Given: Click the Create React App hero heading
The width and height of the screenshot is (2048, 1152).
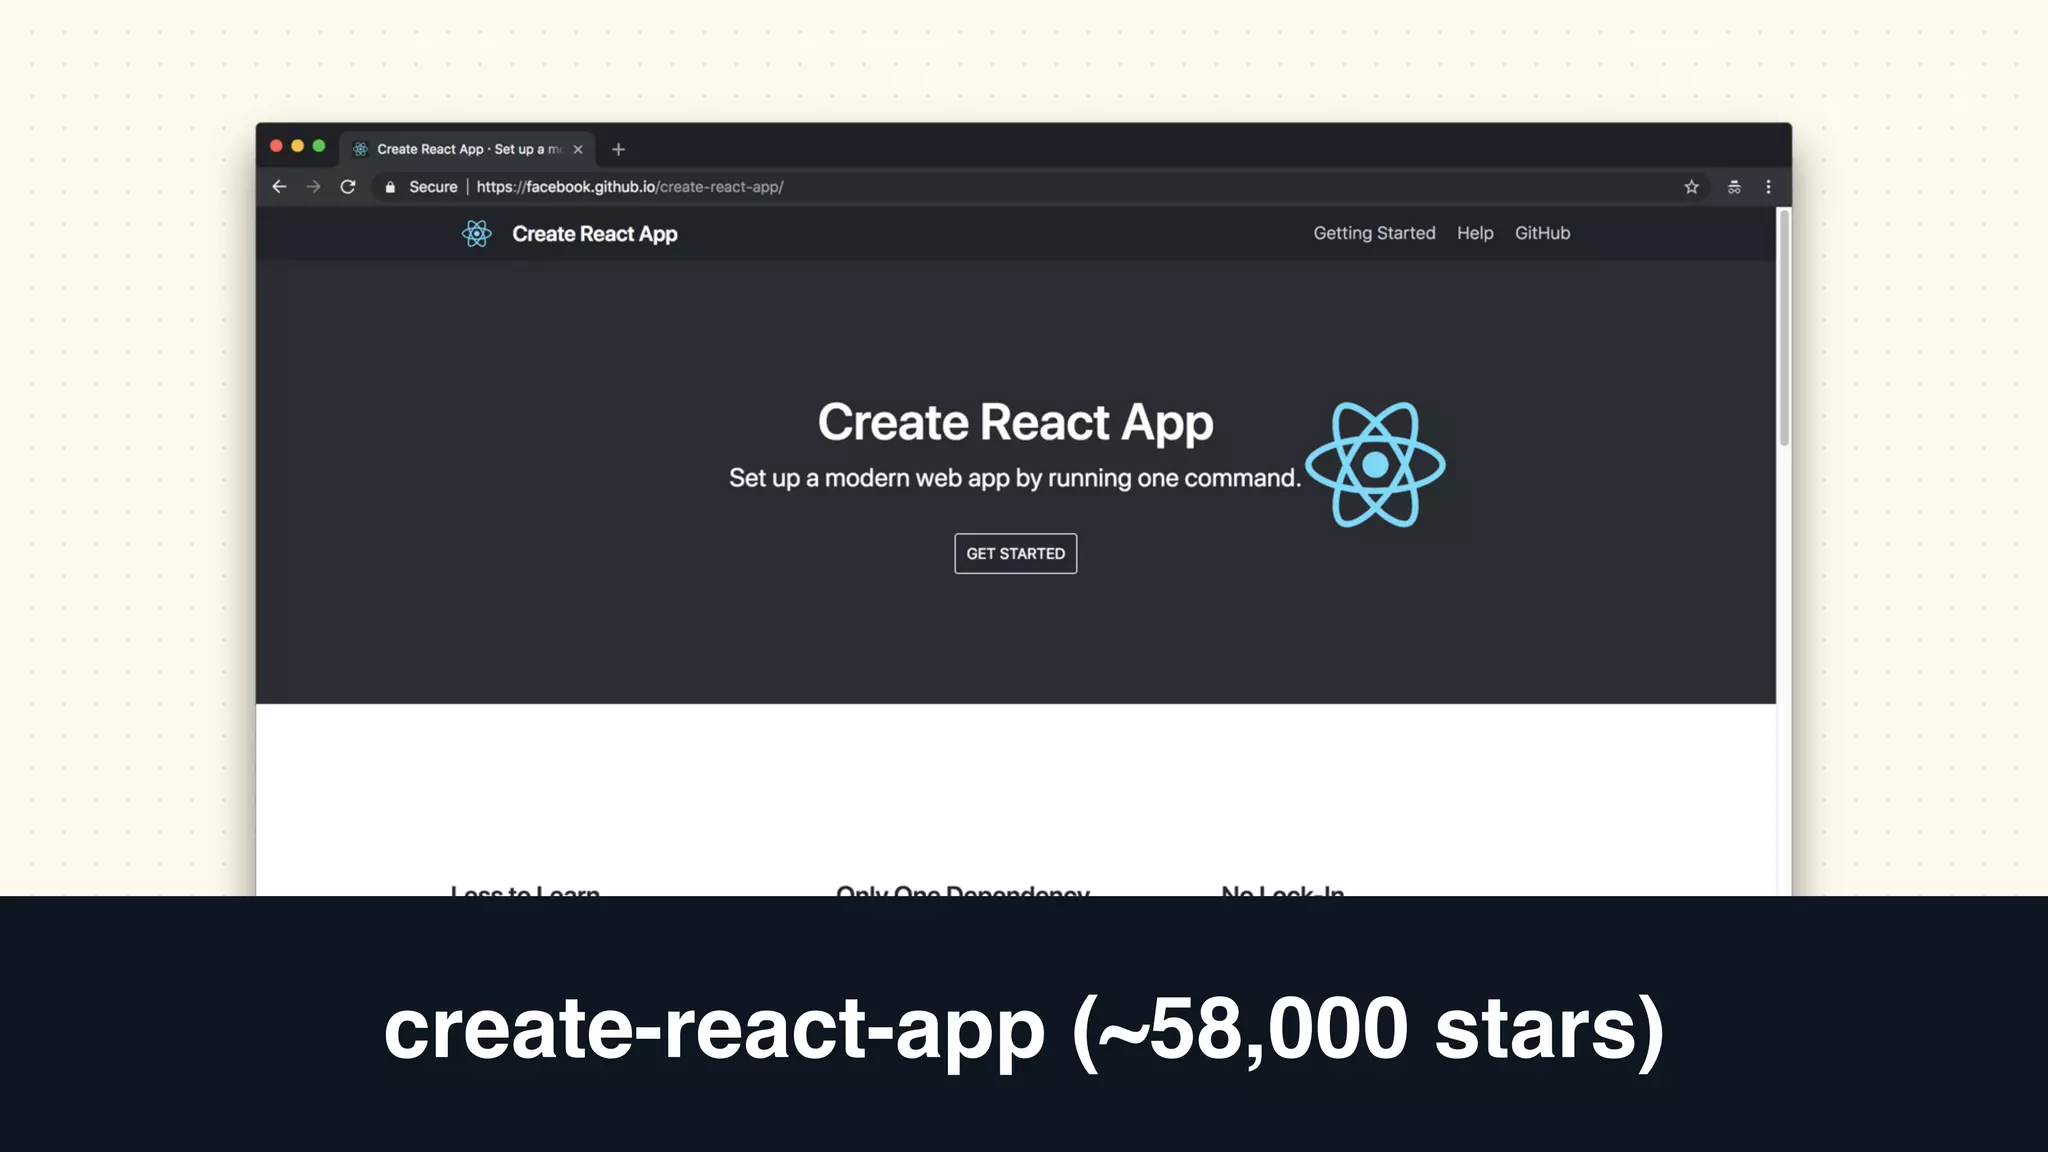Looking at the screenshot, I should point(1015,423).
